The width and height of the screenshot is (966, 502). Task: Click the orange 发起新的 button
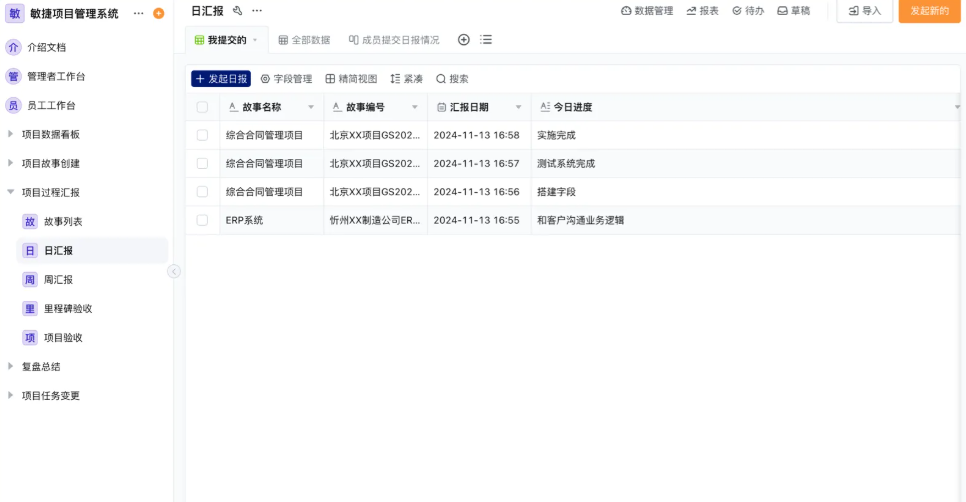(929, 11)
